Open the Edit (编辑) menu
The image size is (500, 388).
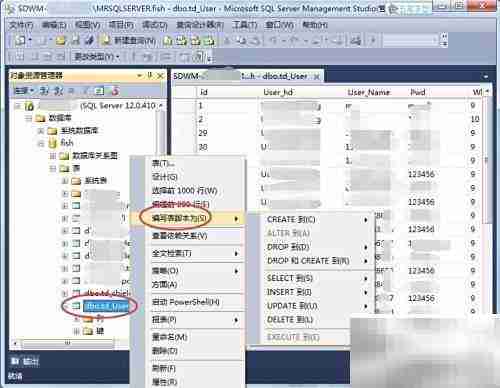click(x=54, y=25)
